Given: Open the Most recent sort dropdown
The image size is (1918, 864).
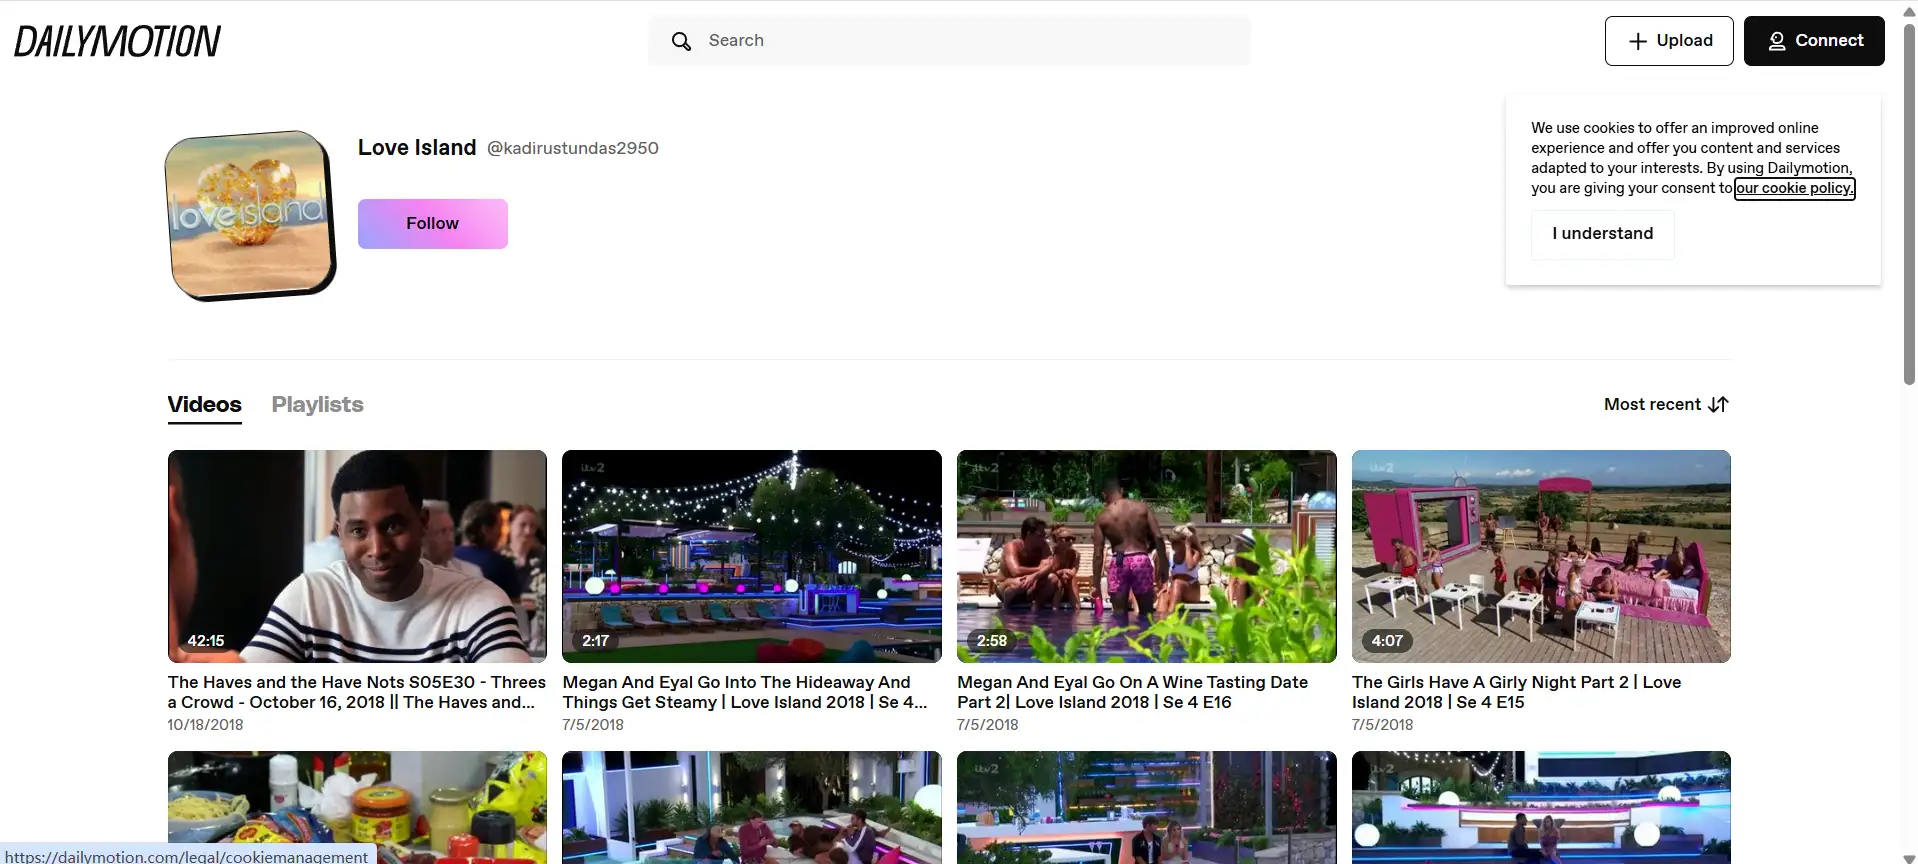Looking at the screenshot, I should 1666,404.
